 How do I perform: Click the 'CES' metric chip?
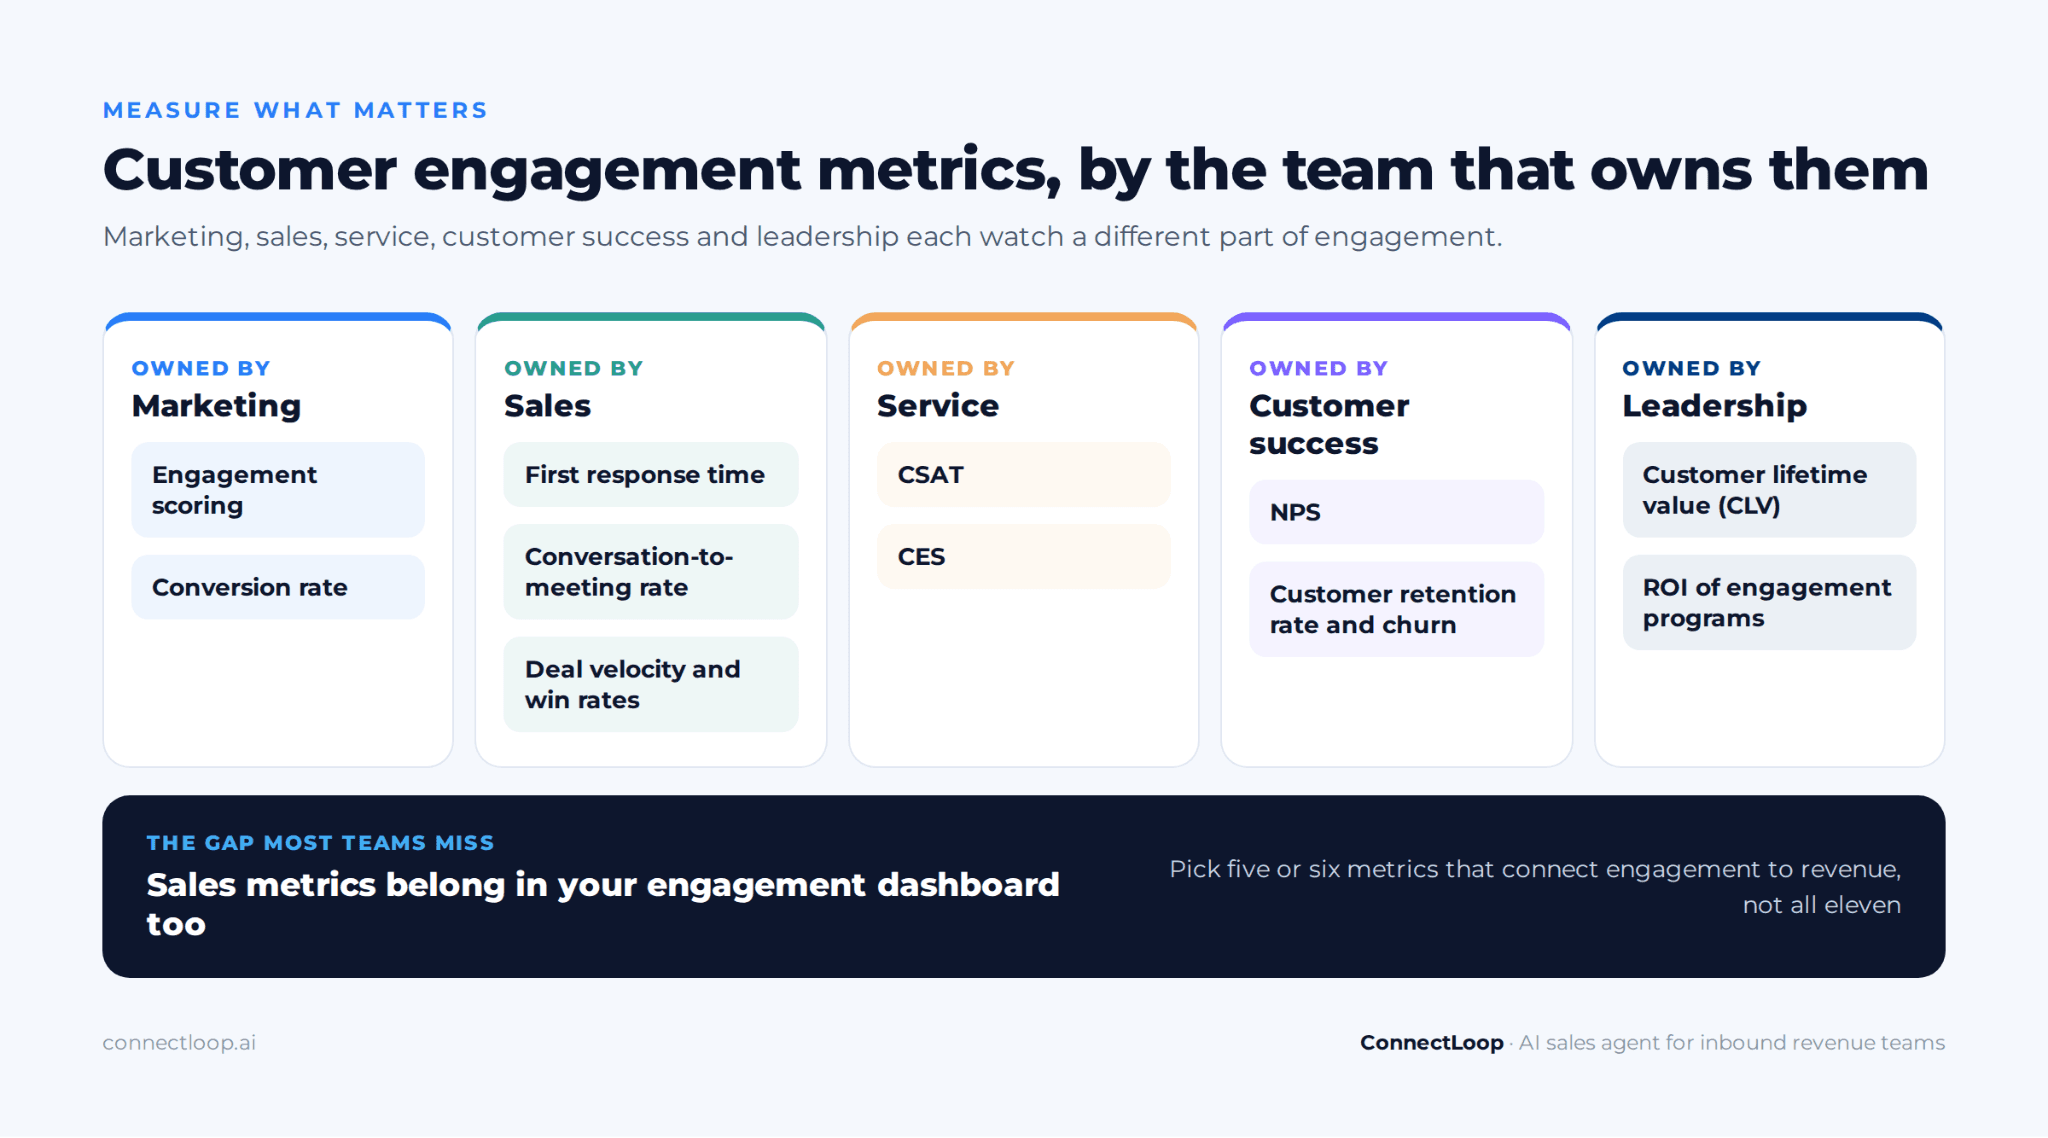(x=1024, y=557)
